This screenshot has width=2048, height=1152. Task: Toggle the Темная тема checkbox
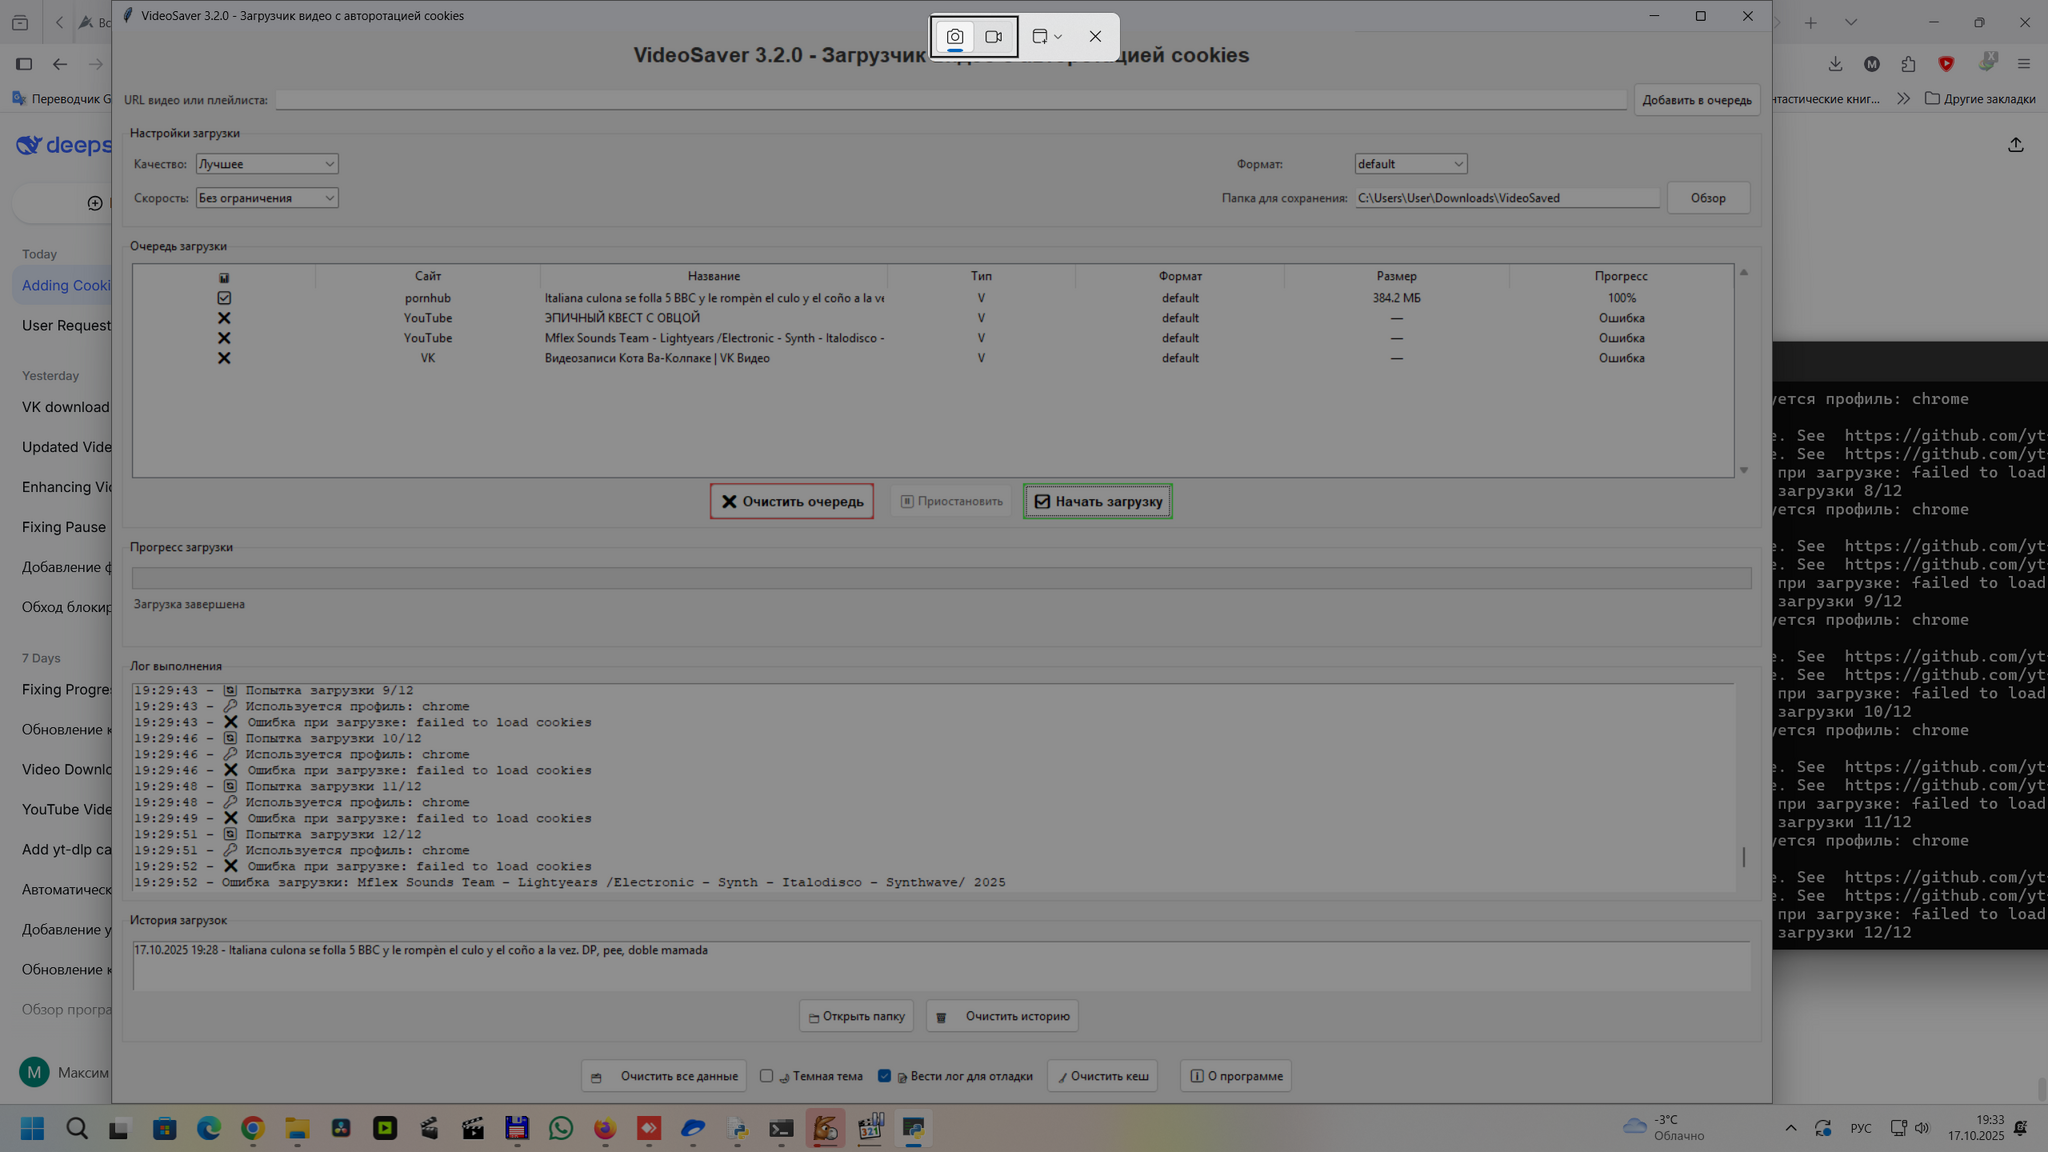pos(767,1076)
